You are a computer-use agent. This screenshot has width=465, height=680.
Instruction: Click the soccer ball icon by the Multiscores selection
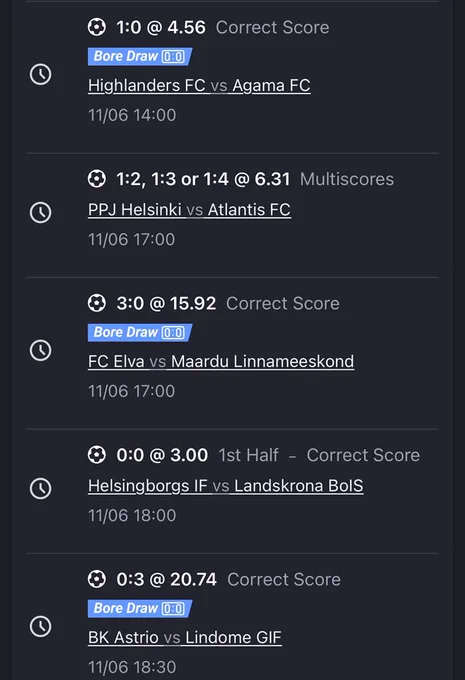[96, 179]
